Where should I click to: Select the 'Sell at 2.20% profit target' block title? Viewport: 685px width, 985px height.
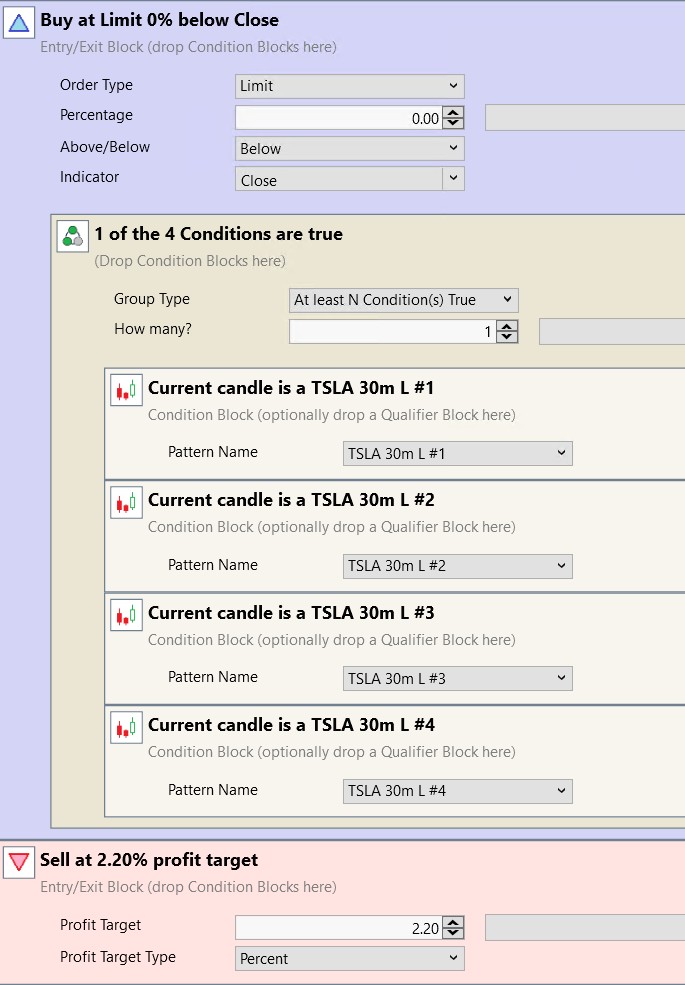[x=149, y=860]
